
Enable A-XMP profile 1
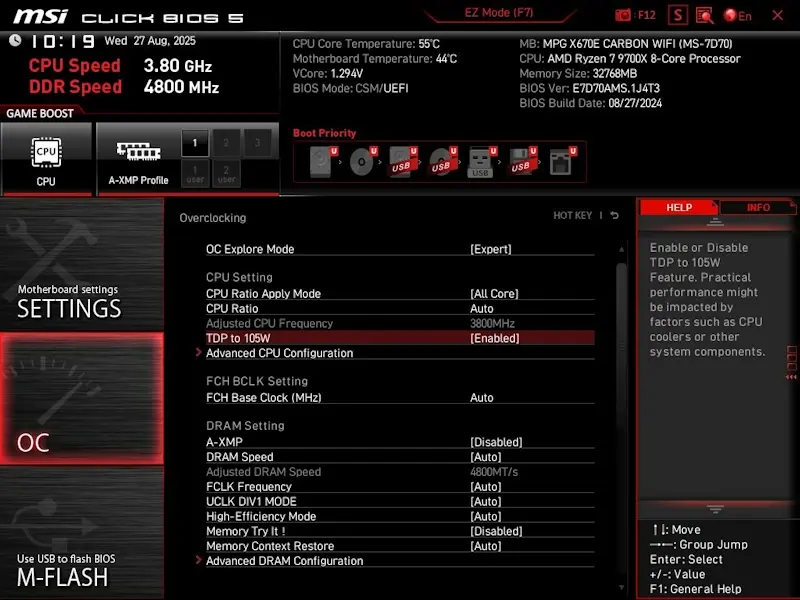click(x=195, y=143)
